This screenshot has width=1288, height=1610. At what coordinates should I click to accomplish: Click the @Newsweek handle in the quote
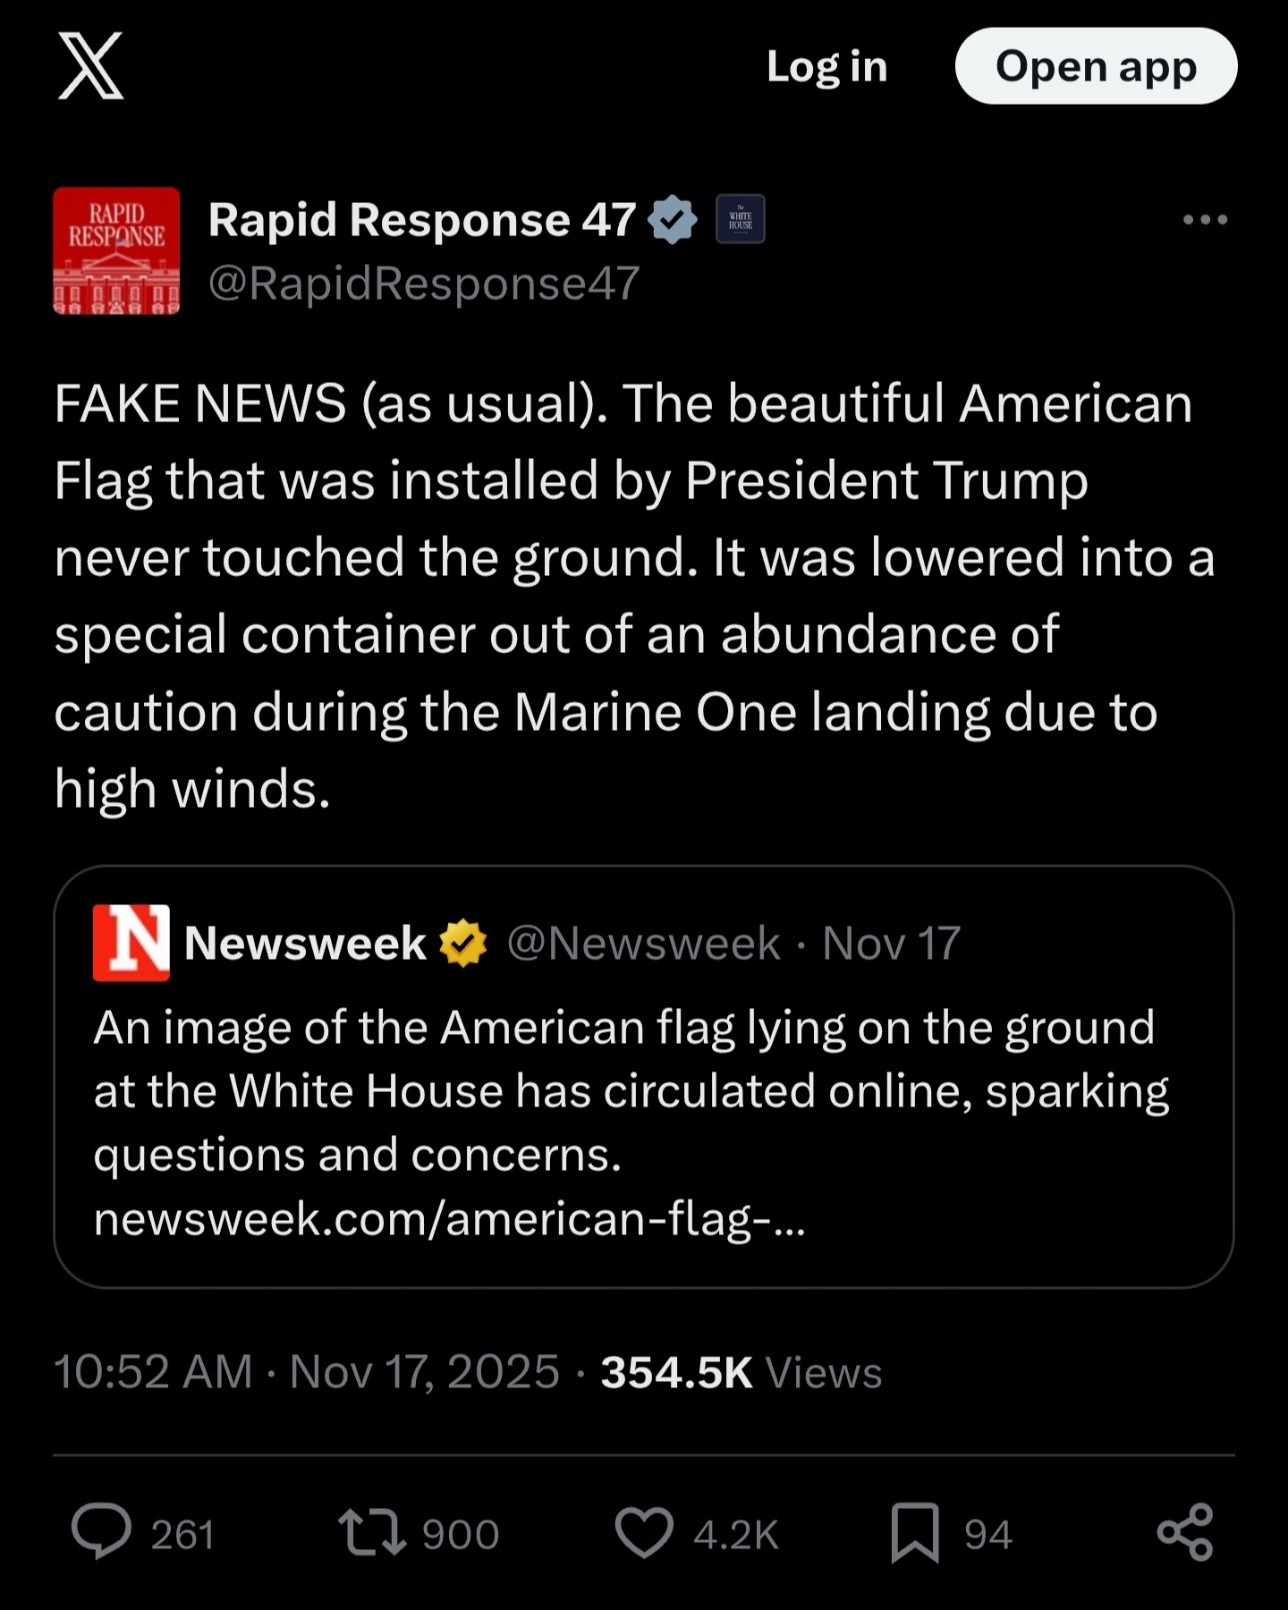[x=643, y=943]
